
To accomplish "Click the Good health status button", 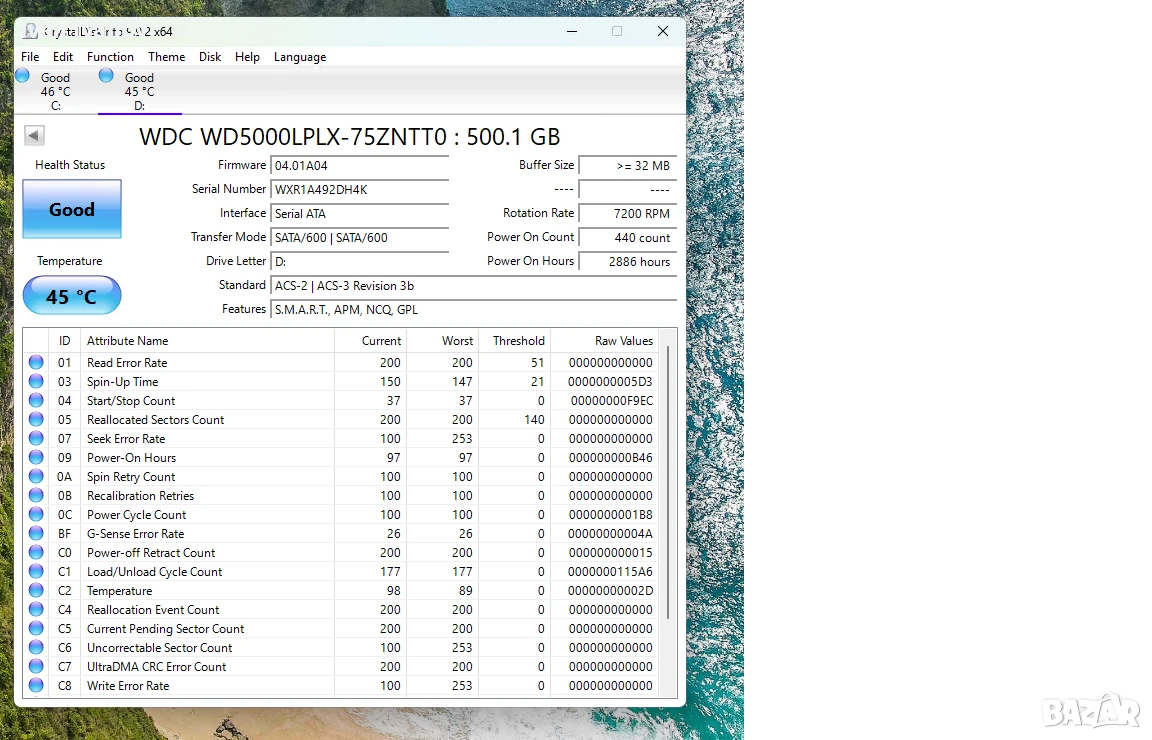I will tap(72, 209).
